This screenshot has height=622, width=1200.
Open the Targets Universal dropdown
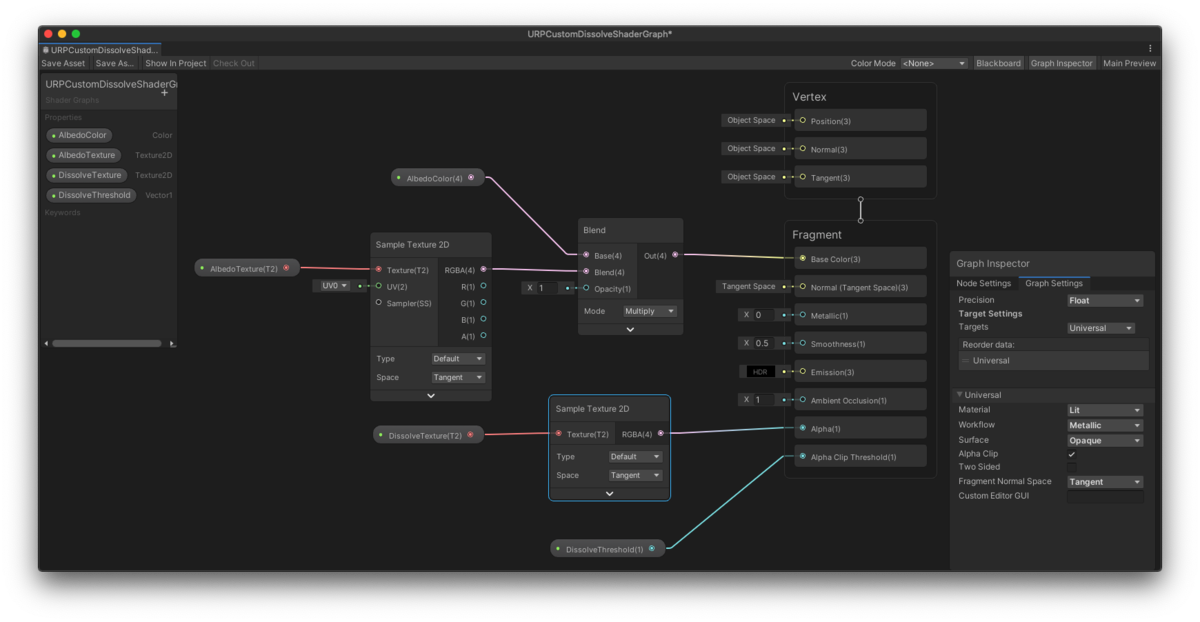1101,328
